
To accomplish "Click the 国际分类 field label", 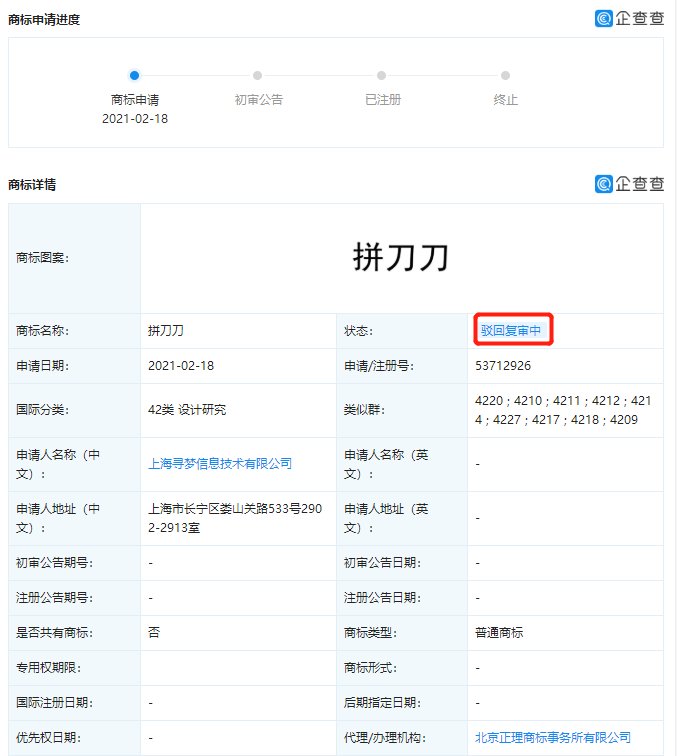I will [42, 409].
